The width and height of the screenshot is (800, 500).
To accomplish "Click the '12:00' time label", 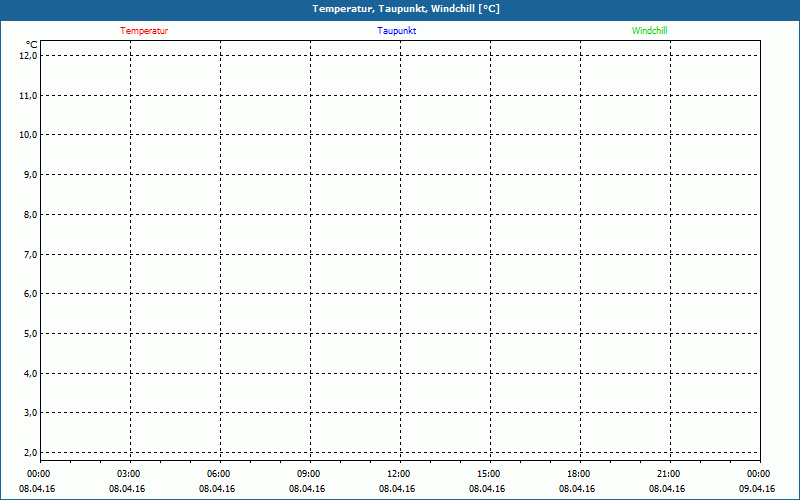I will pos(398,474).
